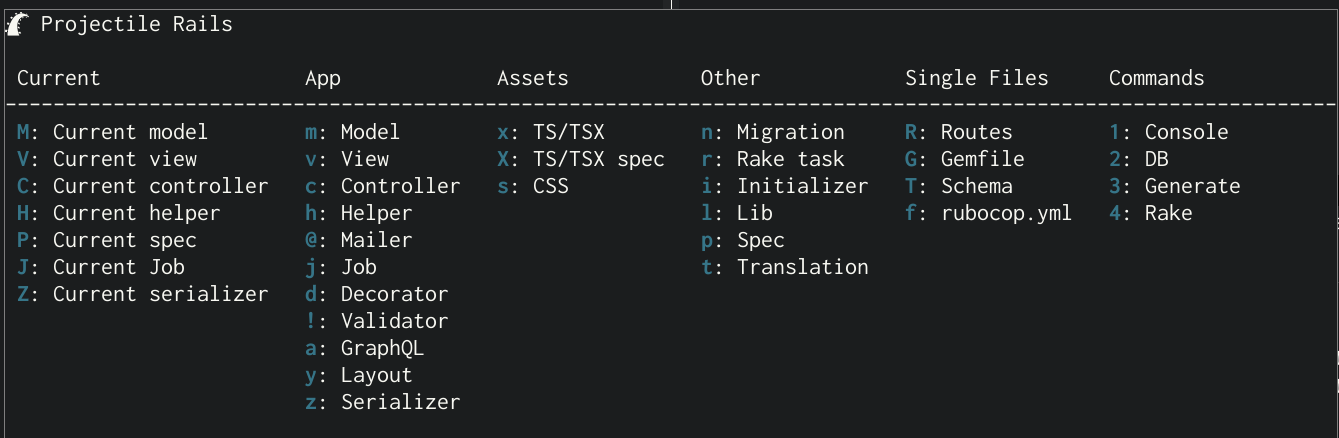Select the Translation entry
Image resolution: width=1339 pixels, height=438 pixels.
[x=784, y=267]
